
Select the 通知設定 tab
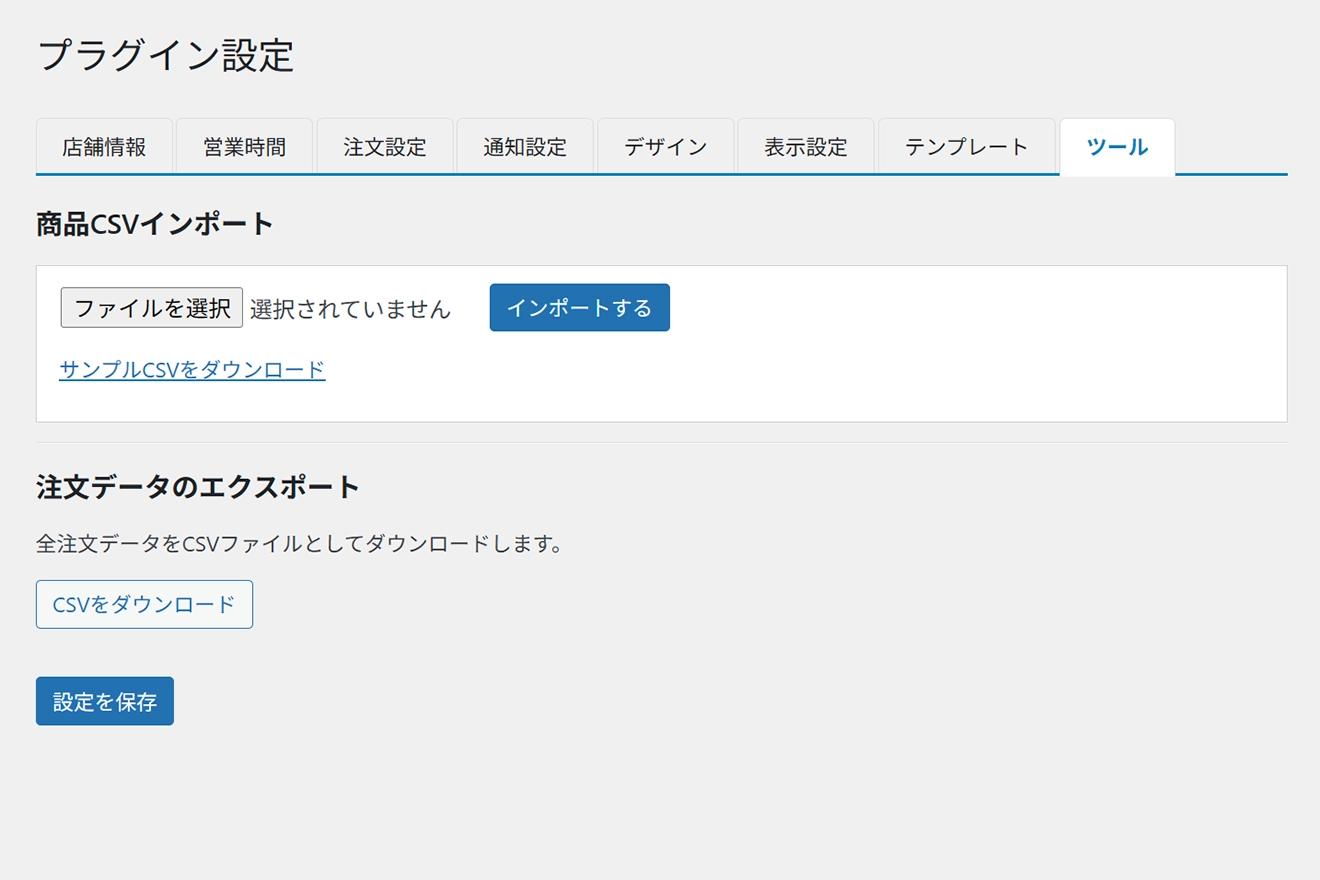point(525,147)
